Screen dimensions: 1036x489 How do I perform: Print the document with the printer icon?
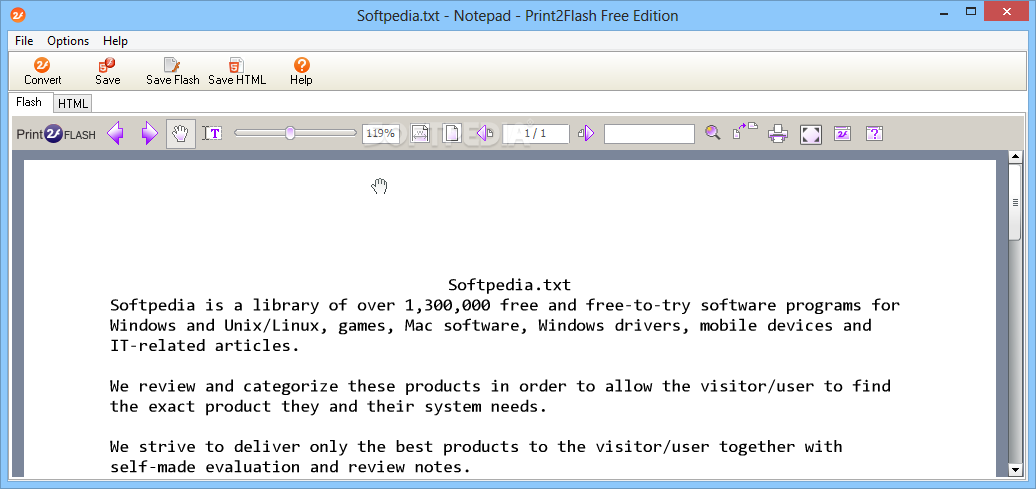778,134
